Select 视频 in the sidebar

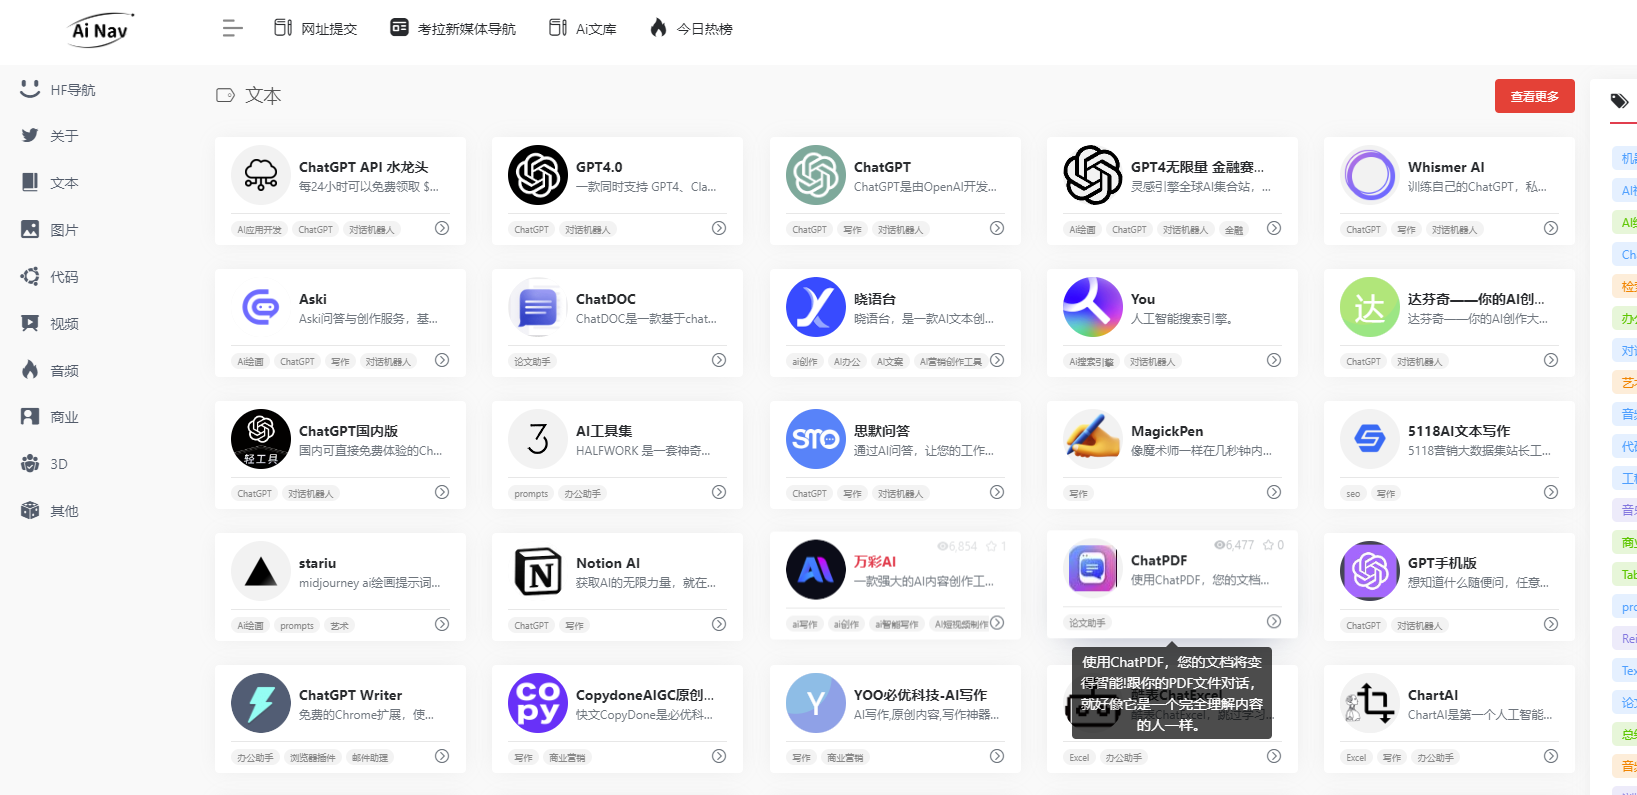pos(50,324)
